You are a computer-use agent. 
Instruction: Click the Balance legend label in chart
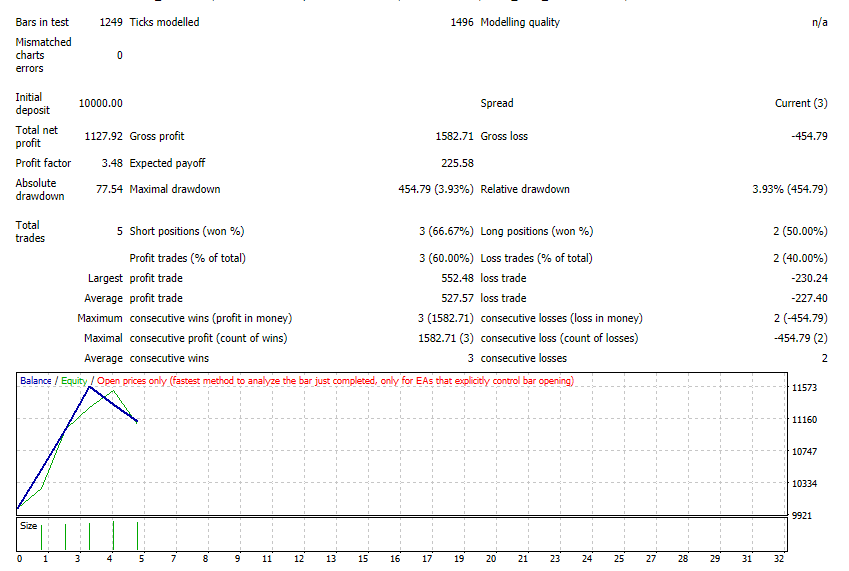[x=36, y=380]
